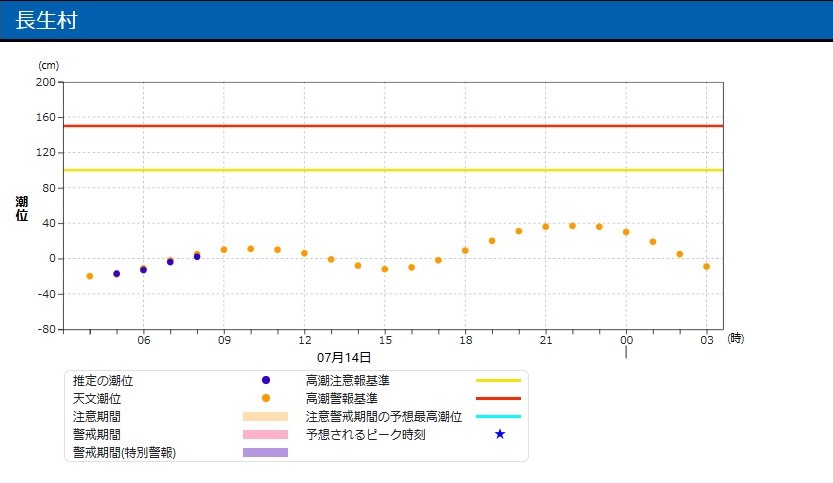Viewport: 833px width, 483px height.
Task: Click the blue star peak time icon
Action: 499,434
